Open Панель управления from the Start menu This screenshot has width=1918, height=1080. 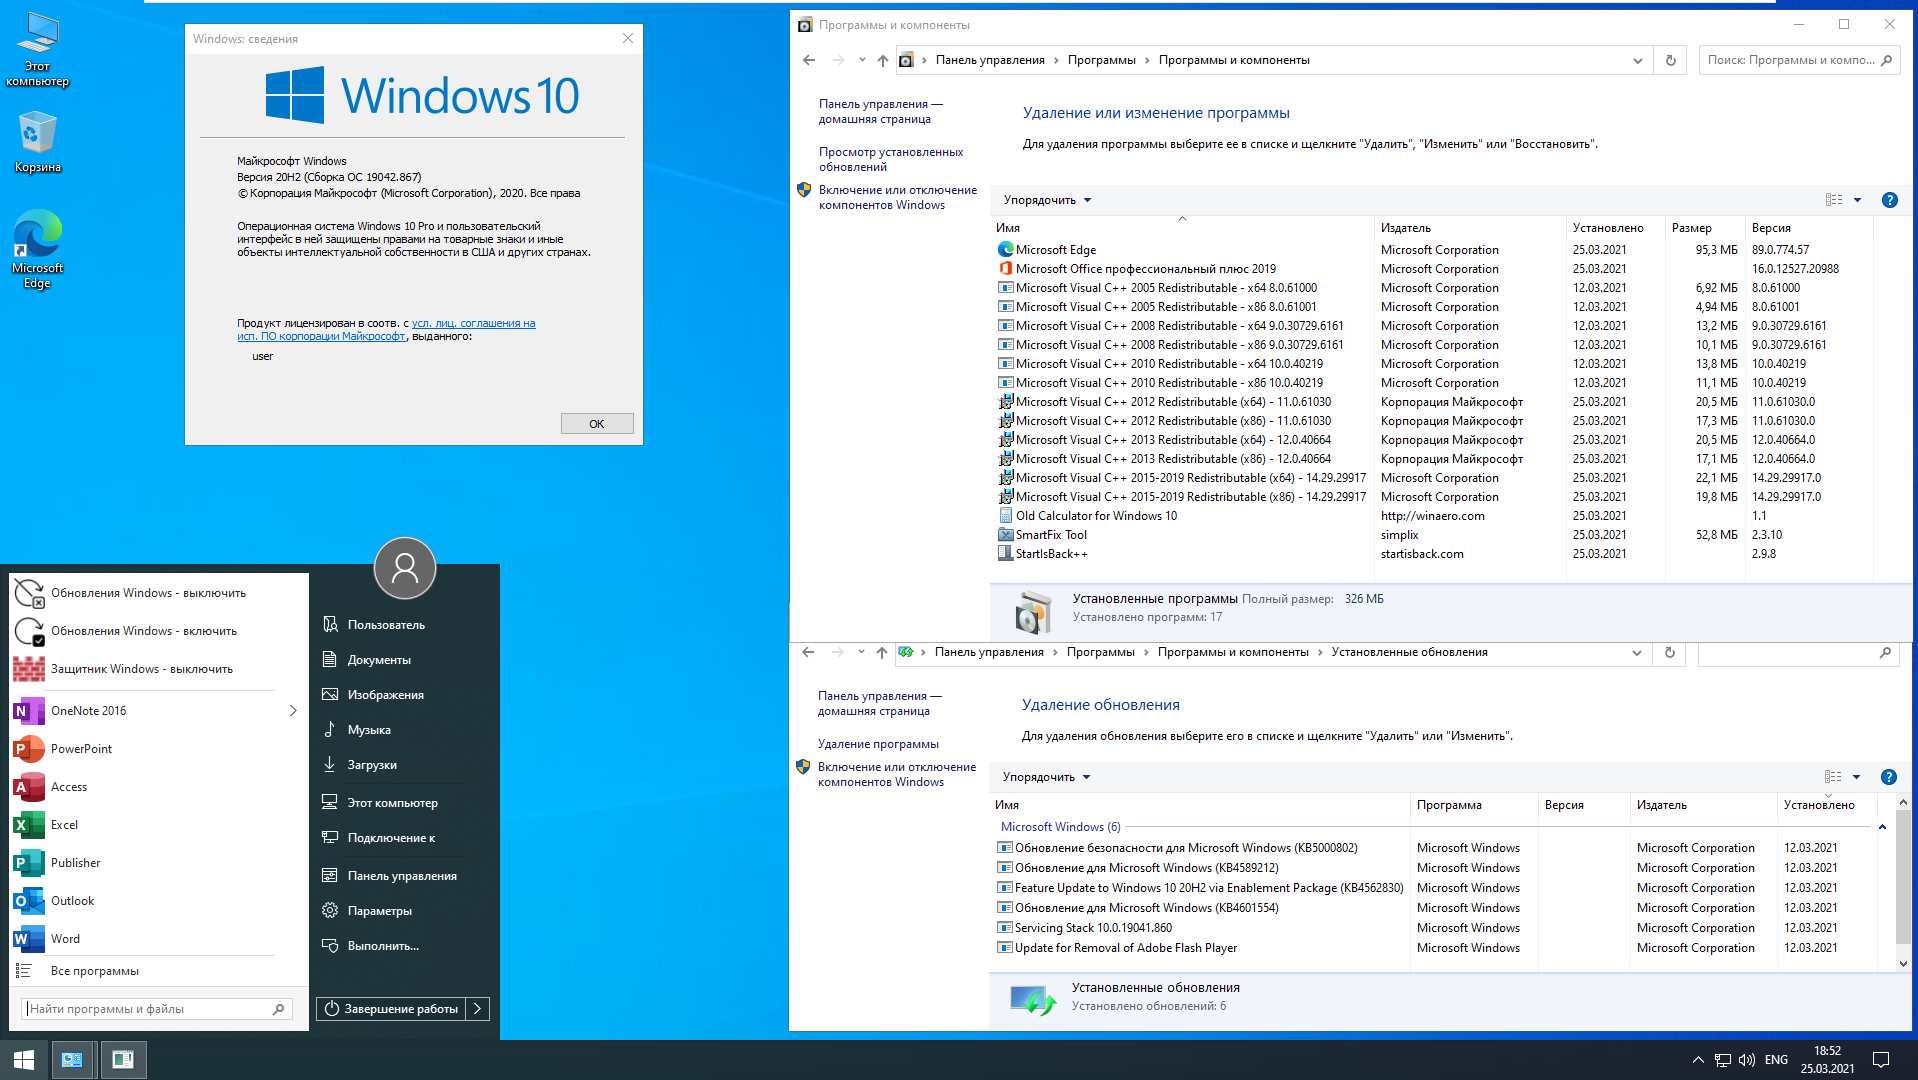[x=401, y=876]
